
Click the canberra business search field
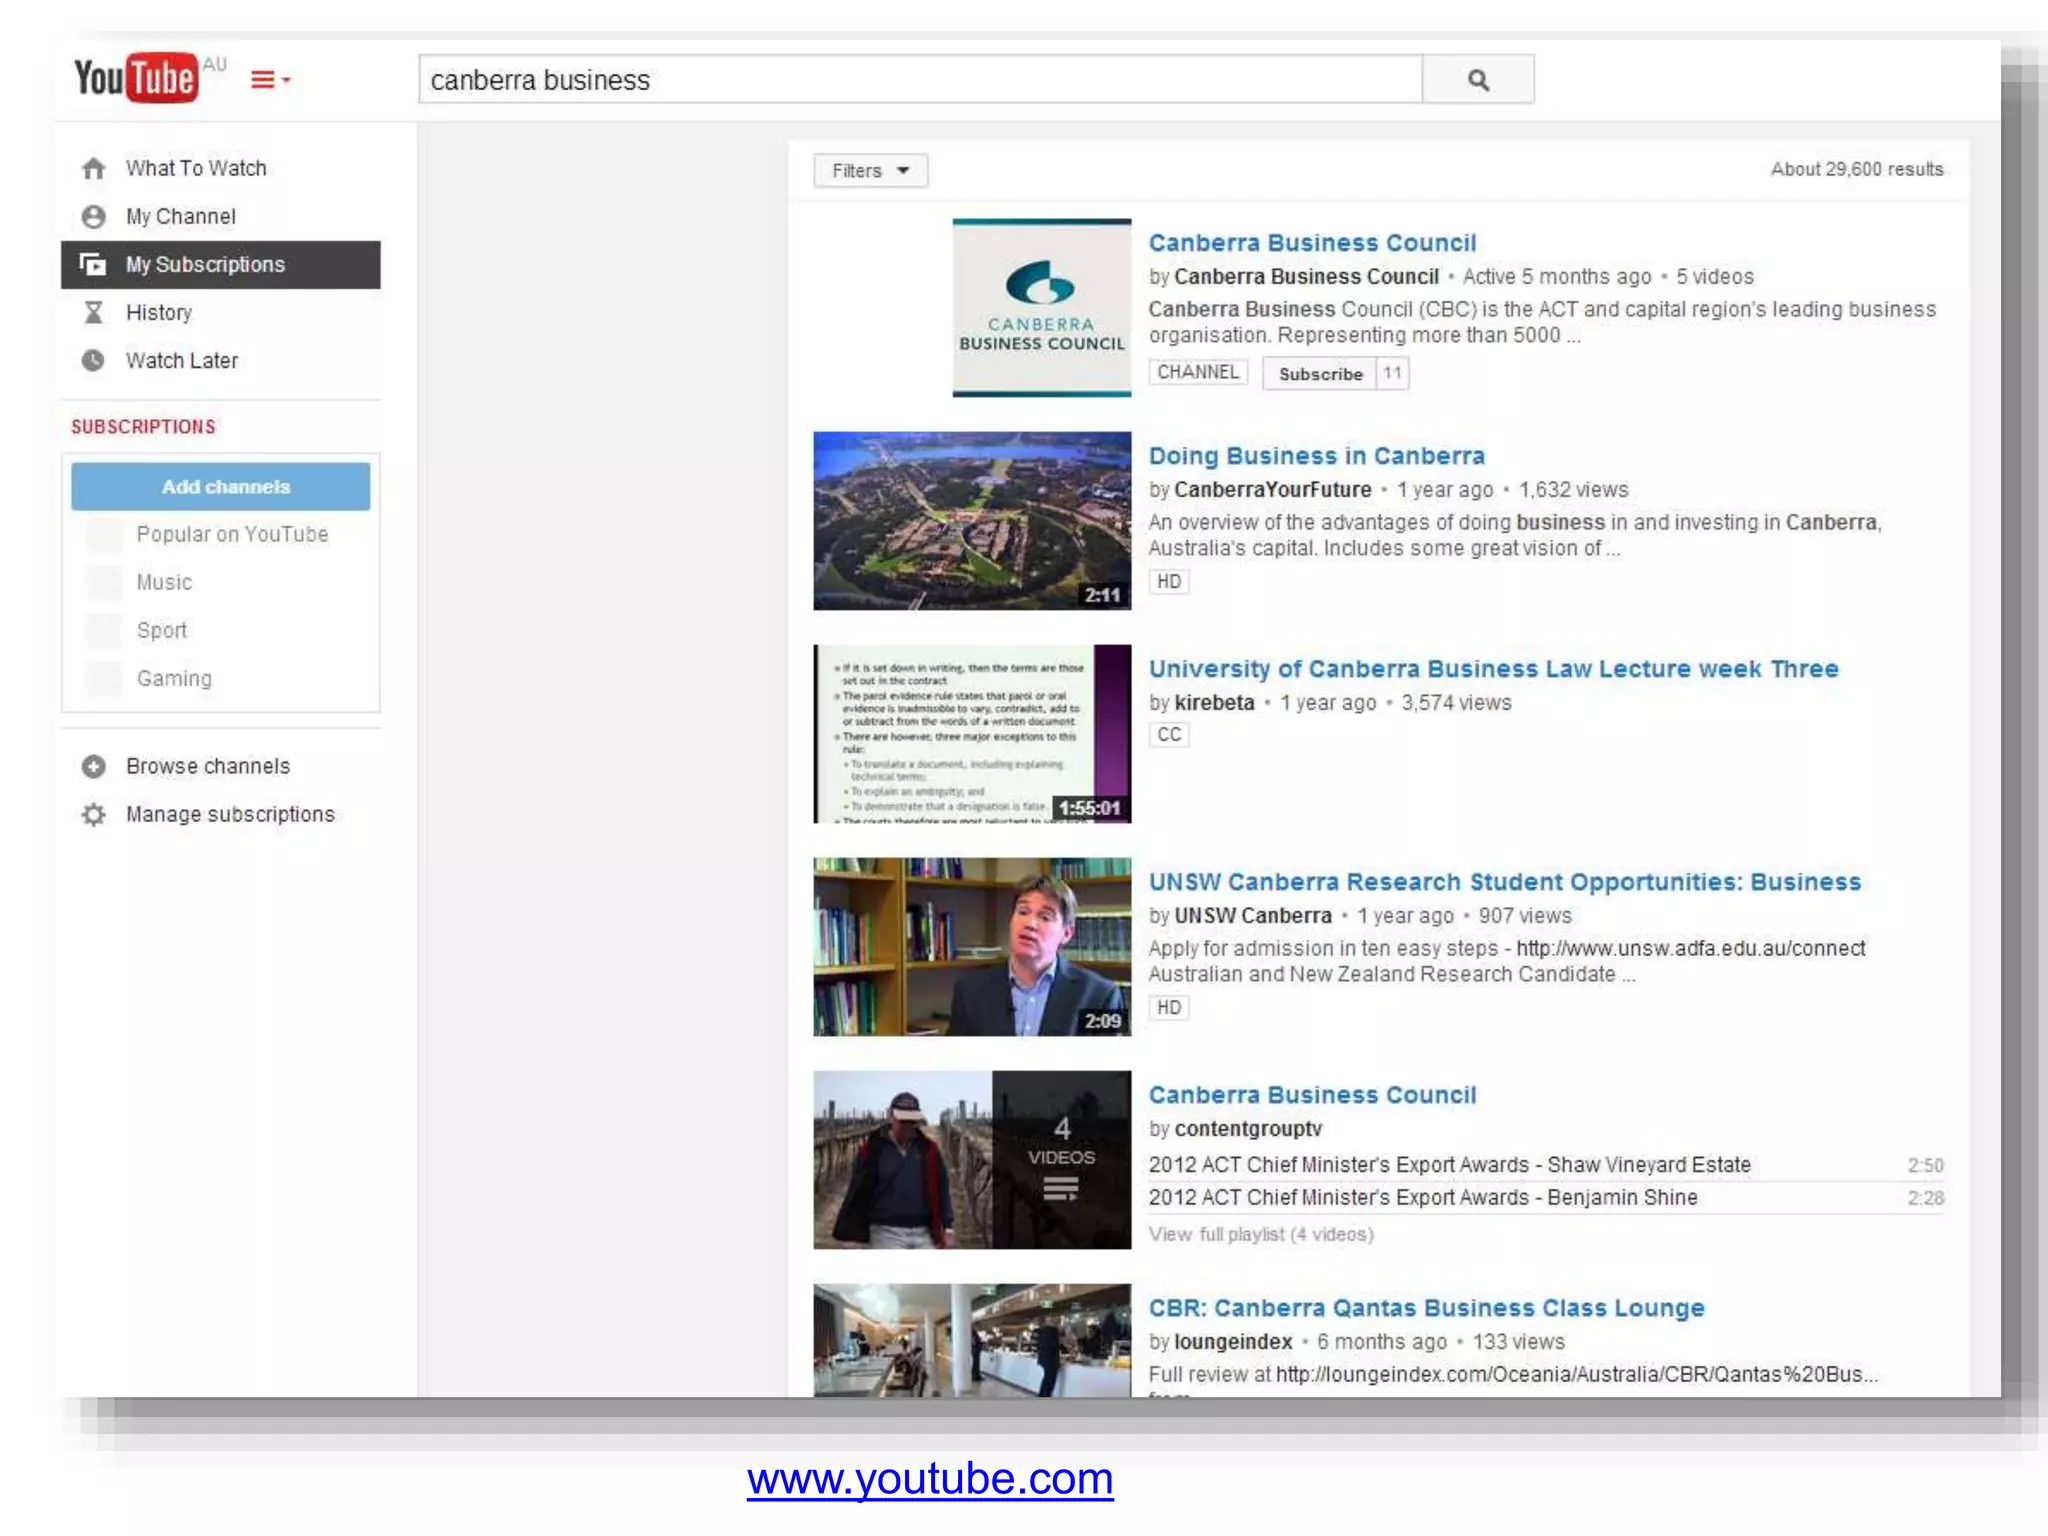[920, 80]
